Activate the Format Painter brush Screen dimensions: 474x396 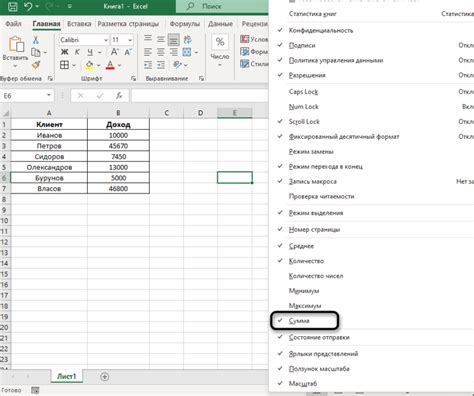point(36,65)
